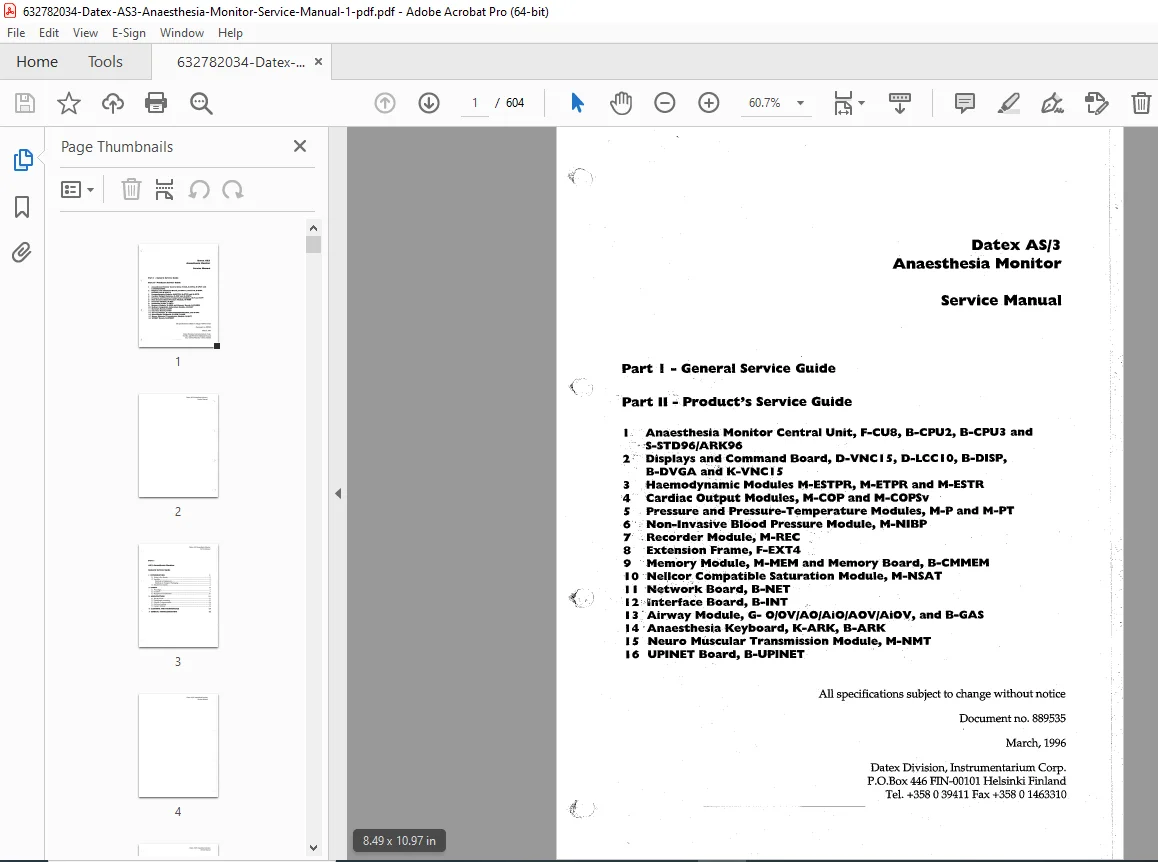This screenshot has height=862, width=1158.
Task: Choose the Selection arrow tool
Action: (578, 103)
